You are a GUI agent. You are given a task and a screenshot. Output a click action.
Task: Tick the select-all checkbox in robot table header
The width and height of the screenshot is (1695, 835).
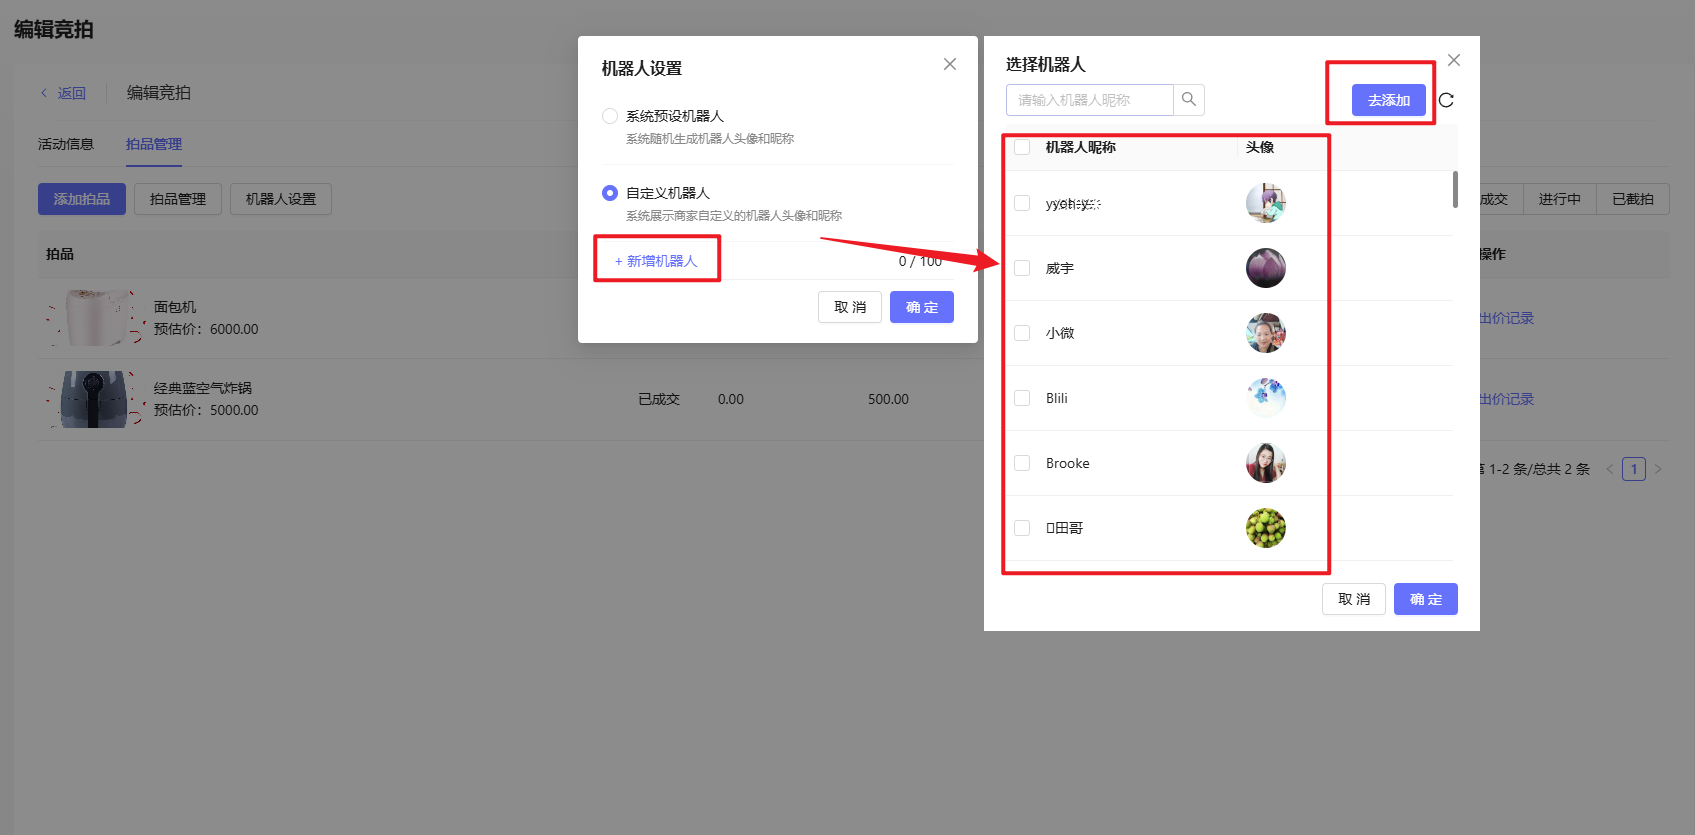pos(1022,147)
